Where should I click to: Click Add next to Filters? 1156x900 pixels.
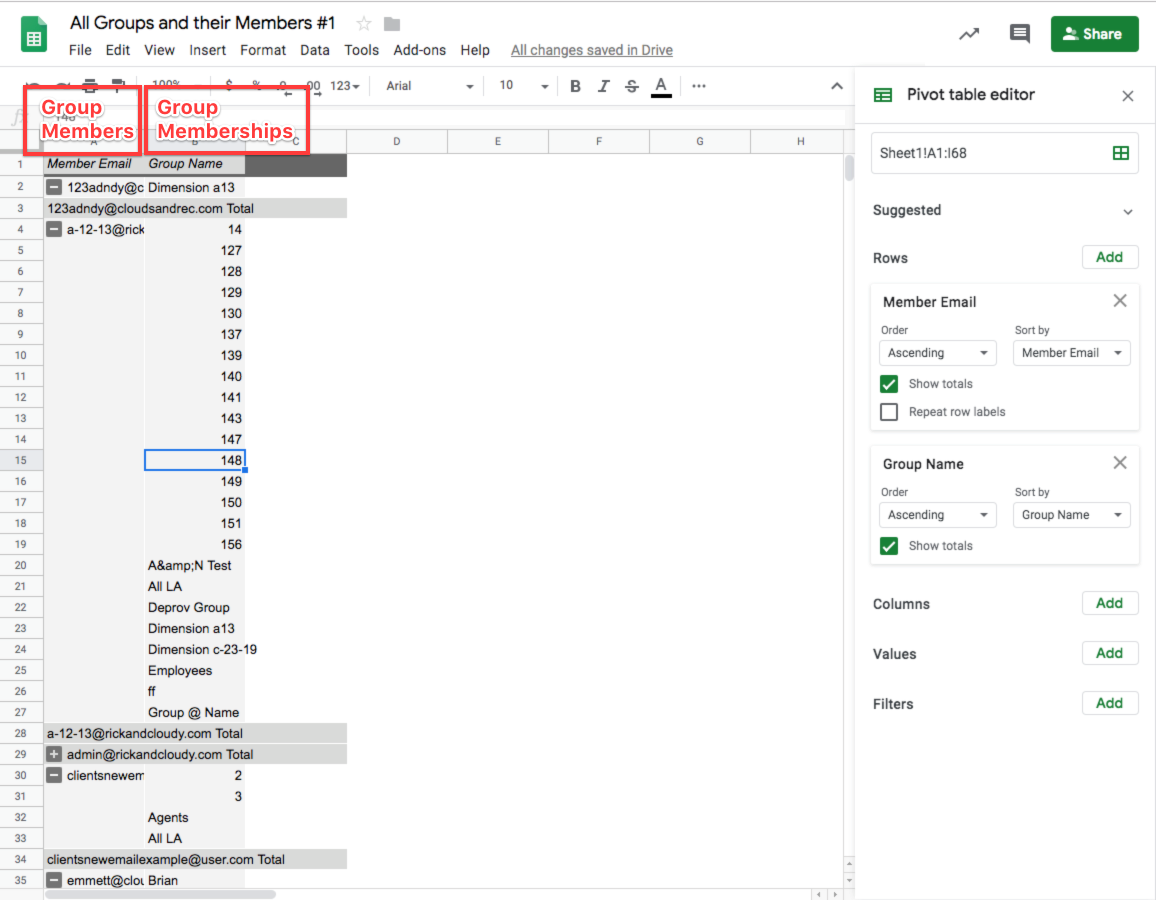(x=1110, y=703)
